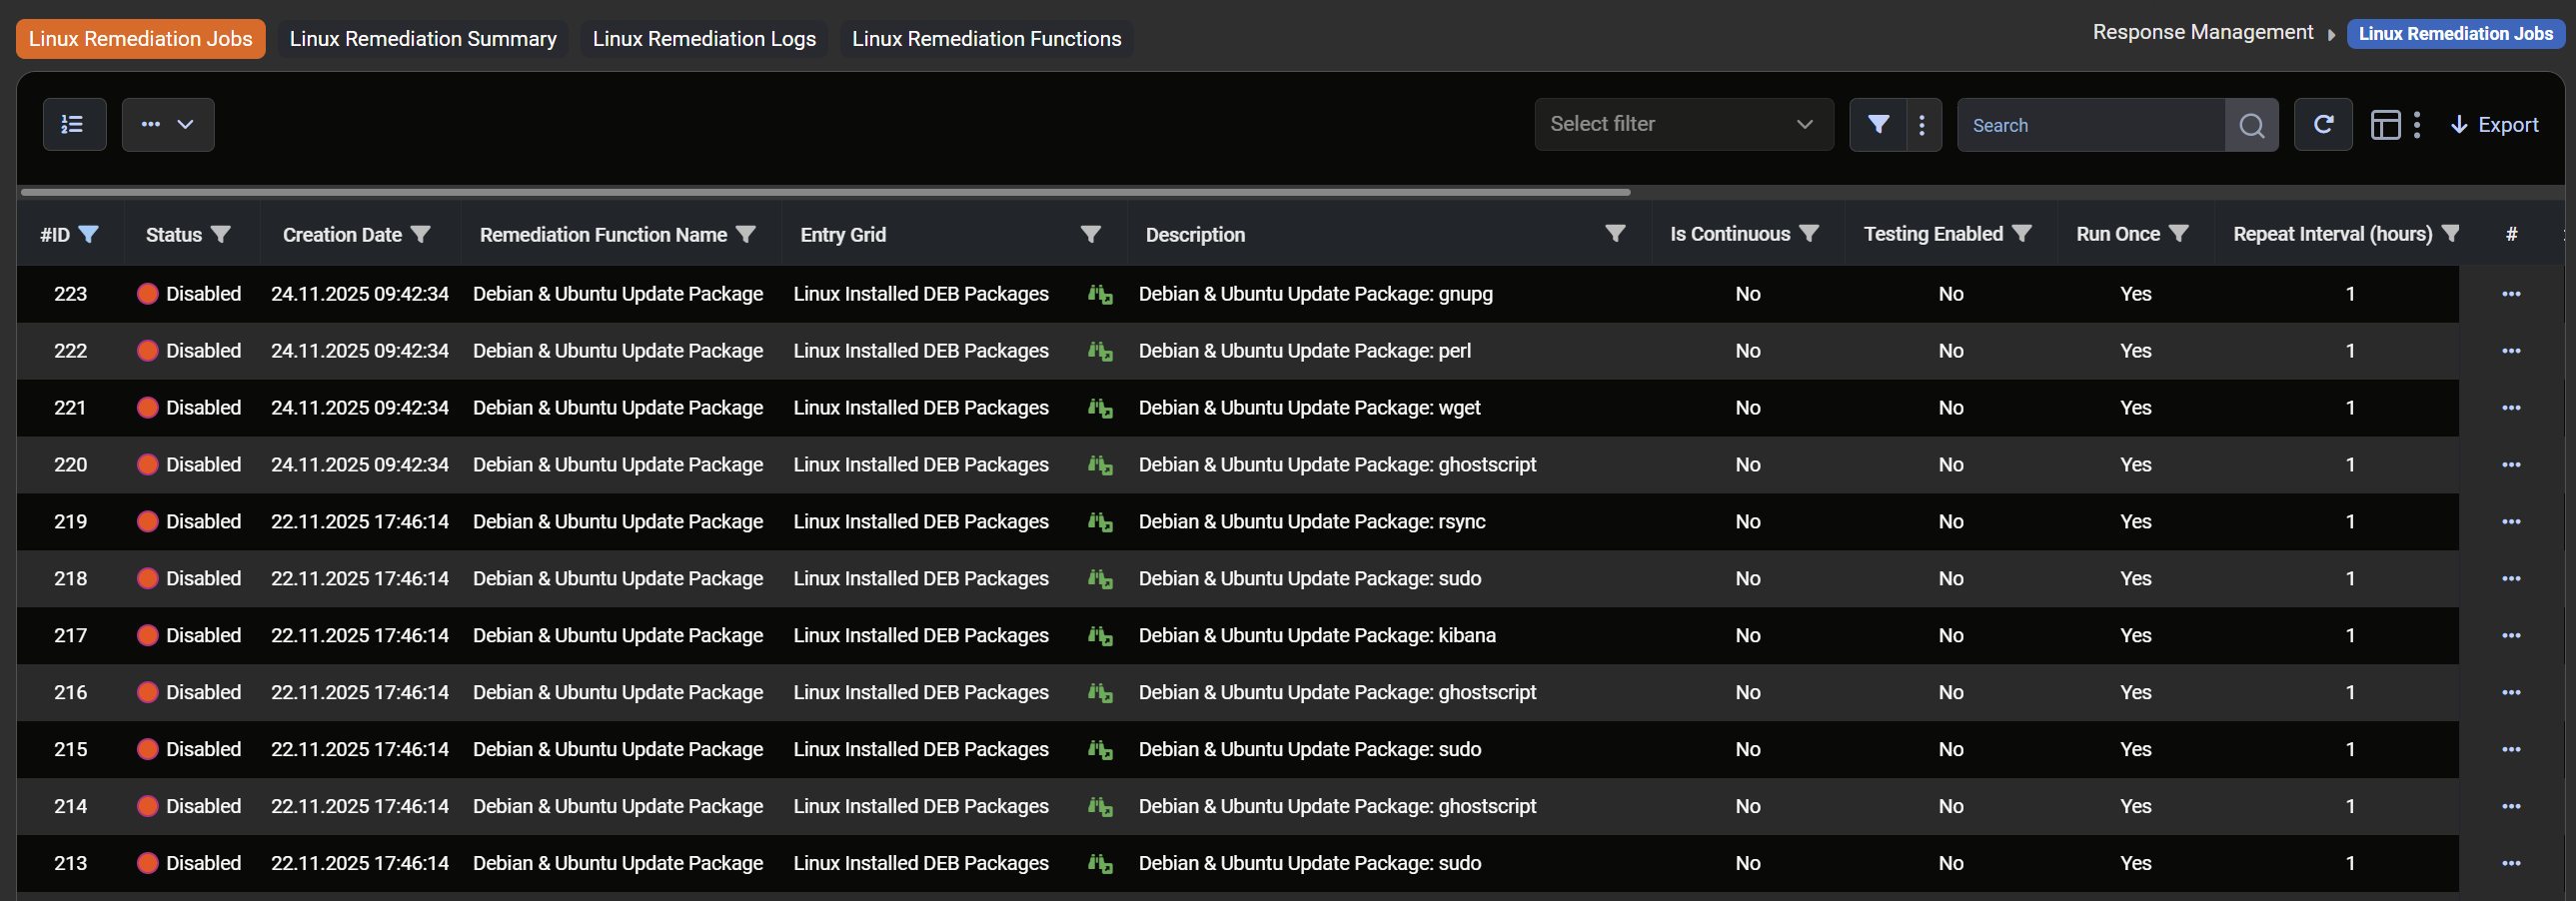Viewport: 2576px width, 901px height.
Task: Click the funnel filter button in toolbar
Action: pyautogui.click(x=1877, y=125)
